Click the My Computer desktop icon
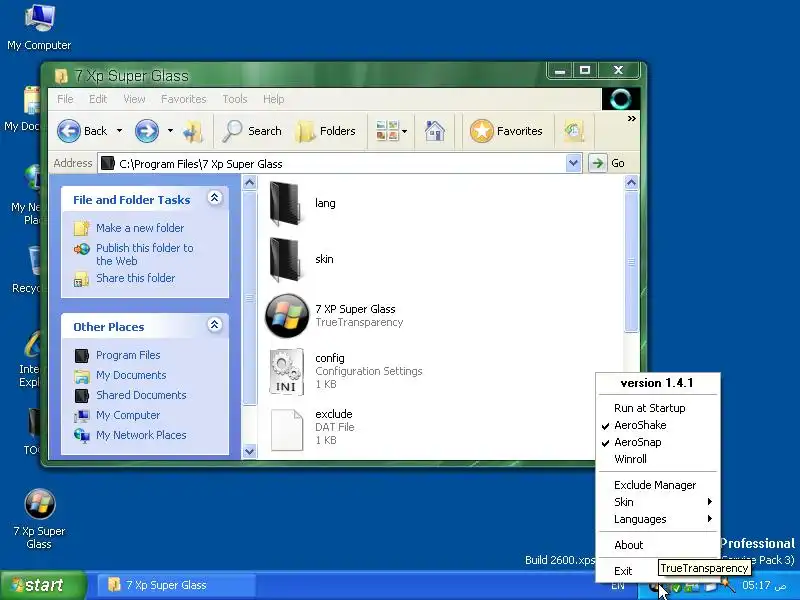Screen dimensions: 800x600 39,28
